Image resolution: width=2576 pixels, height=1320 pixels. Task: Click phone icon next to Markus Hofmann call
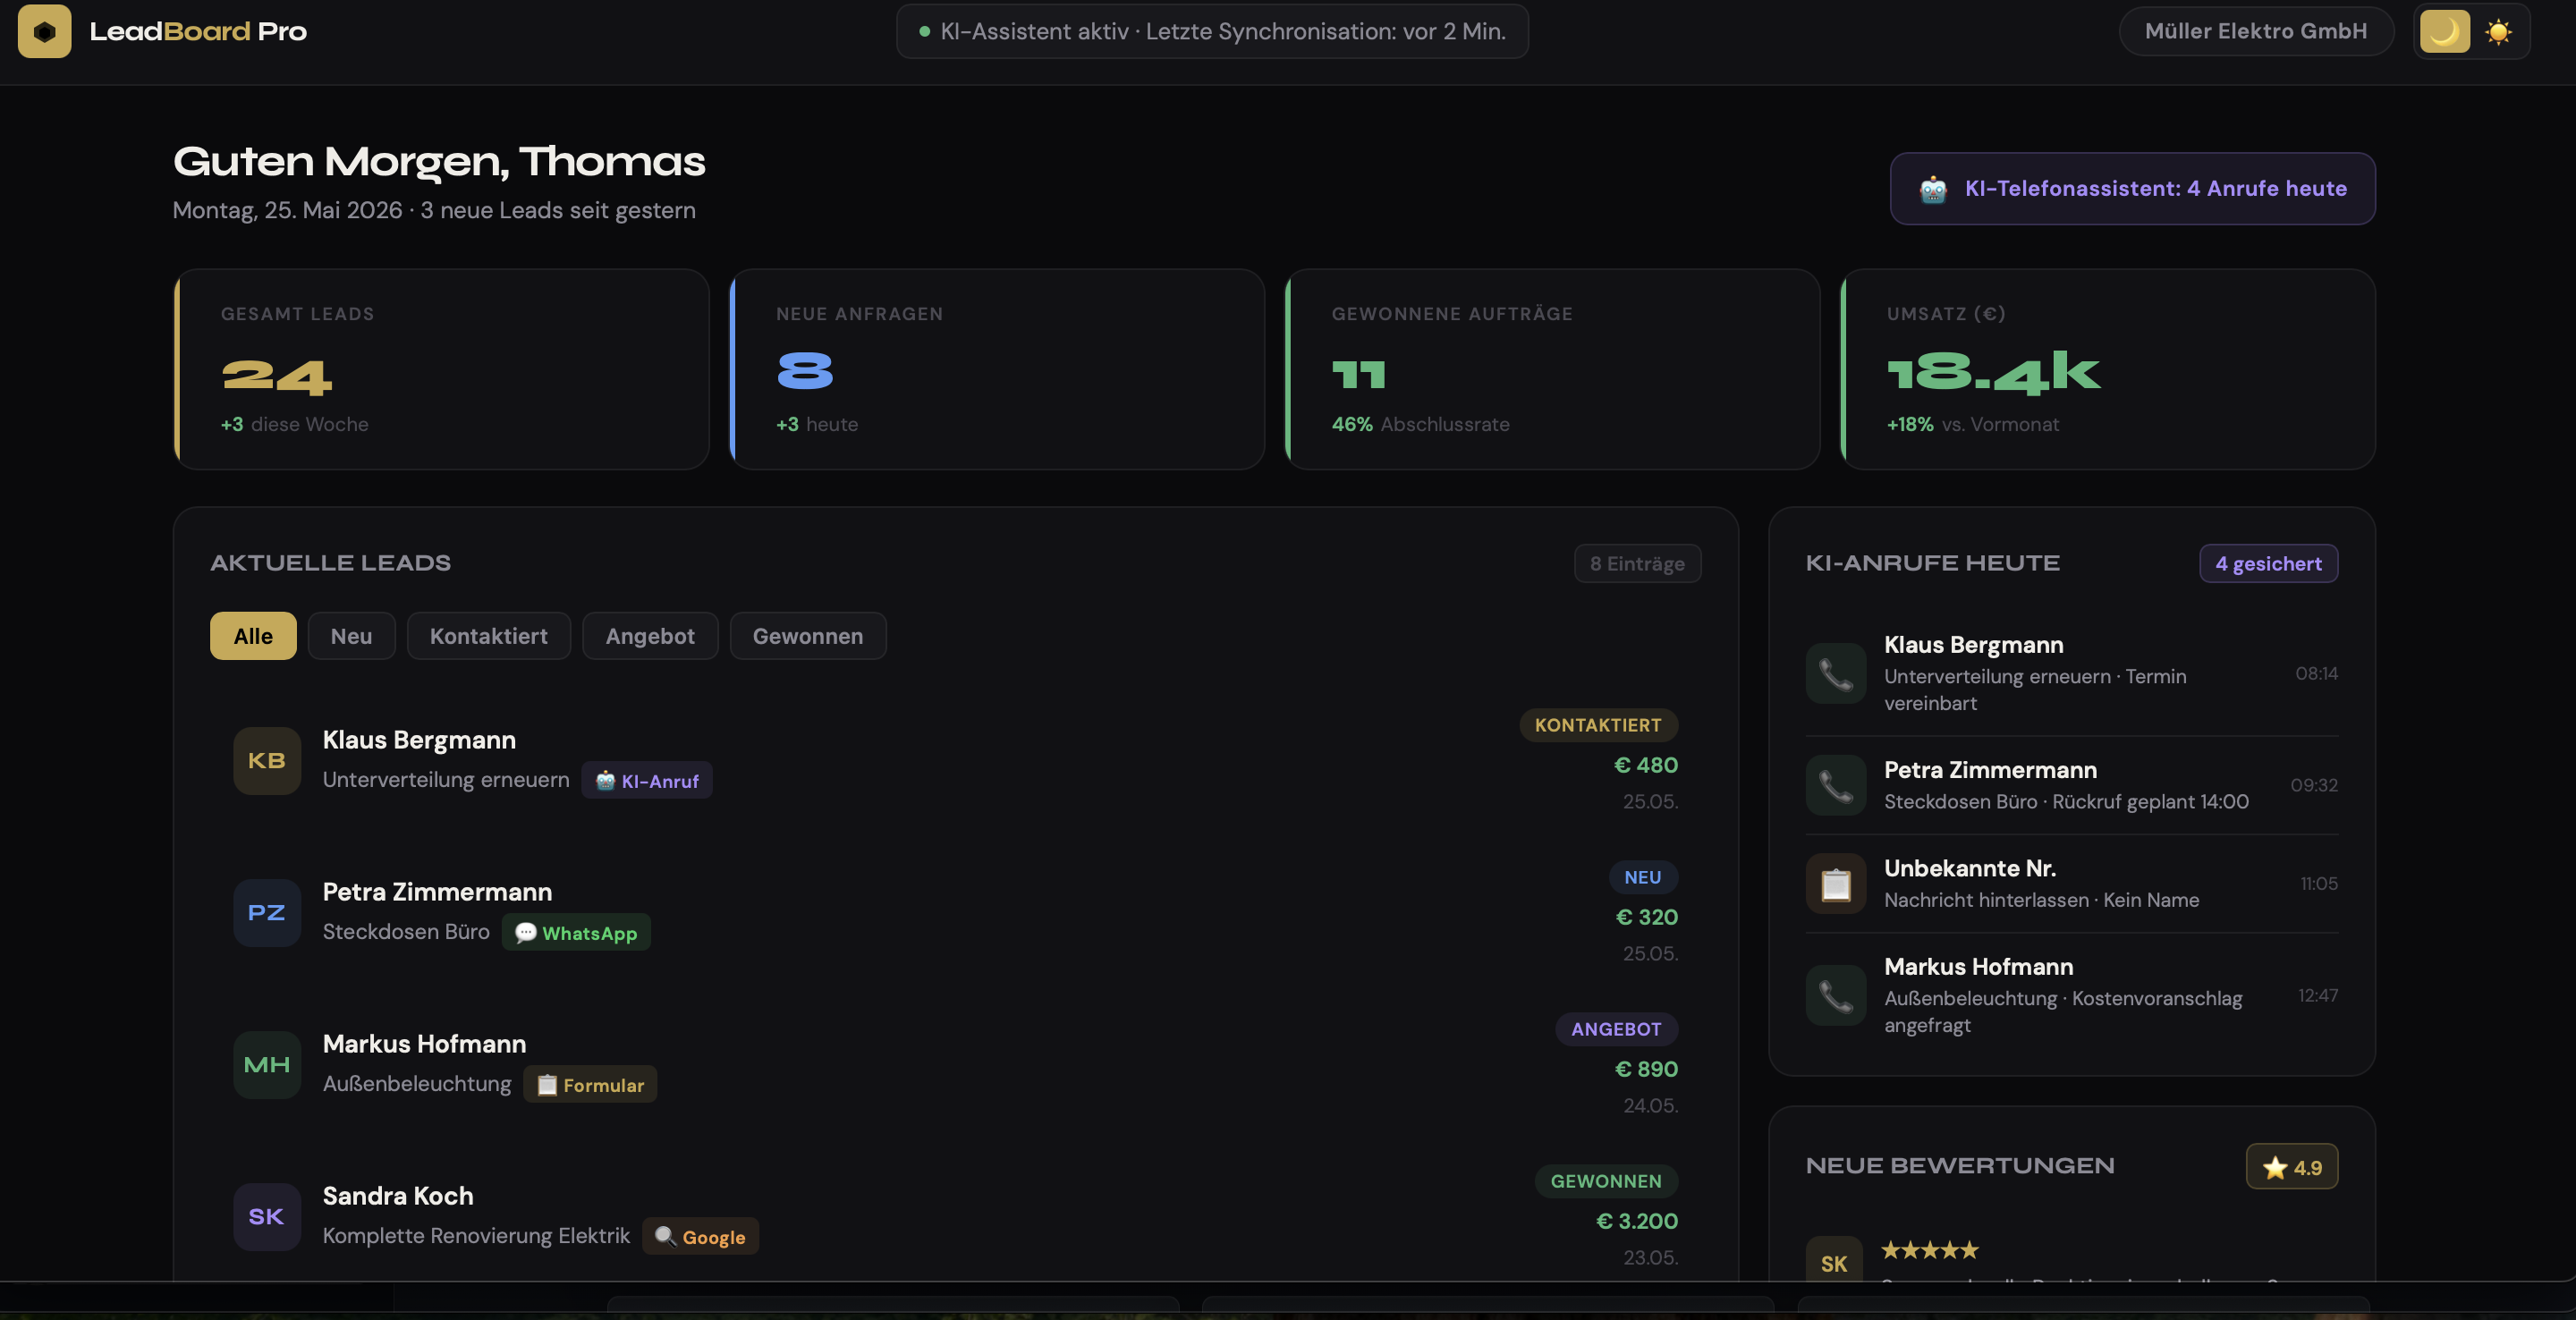click(1836, 996)
